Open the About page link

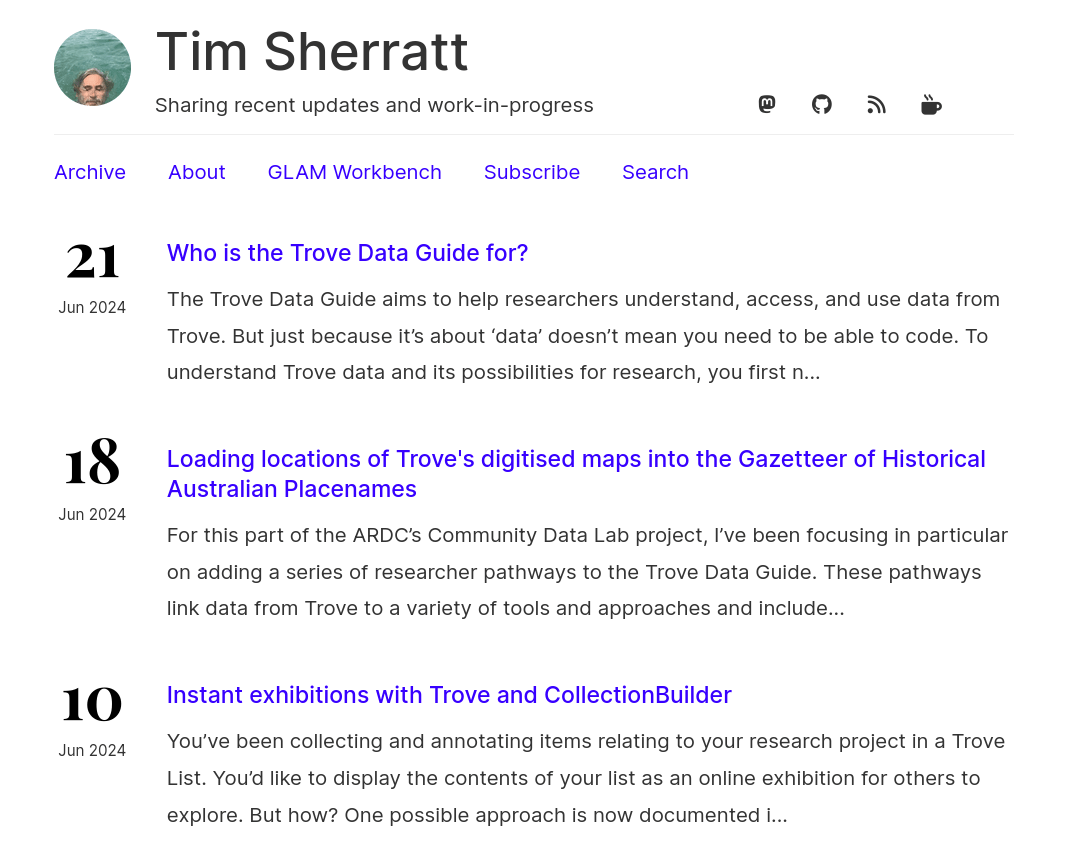tap(196, 172)
